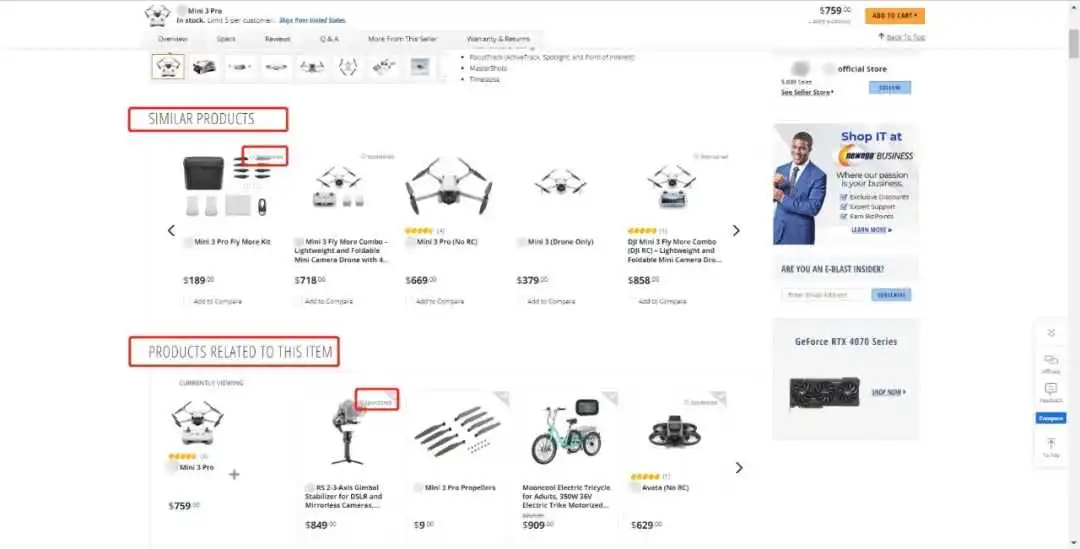Click RS 2 3-Axis Gimbal Stabilizer image
This screenshot has height=549, width=1080.
click(349, 433)
